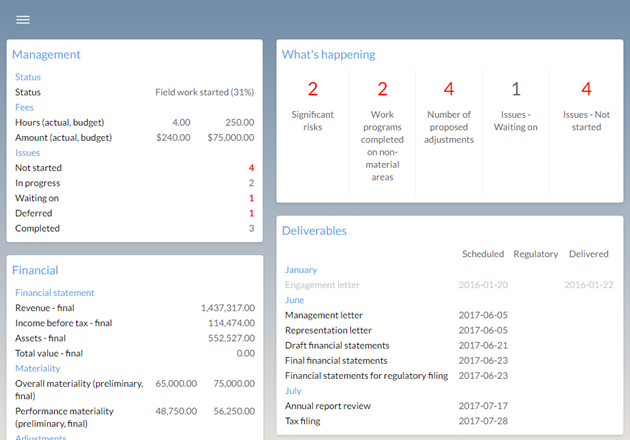Click the Financial statement section label
The height and width of the screenshot is (440, 630).
point(55,293)
